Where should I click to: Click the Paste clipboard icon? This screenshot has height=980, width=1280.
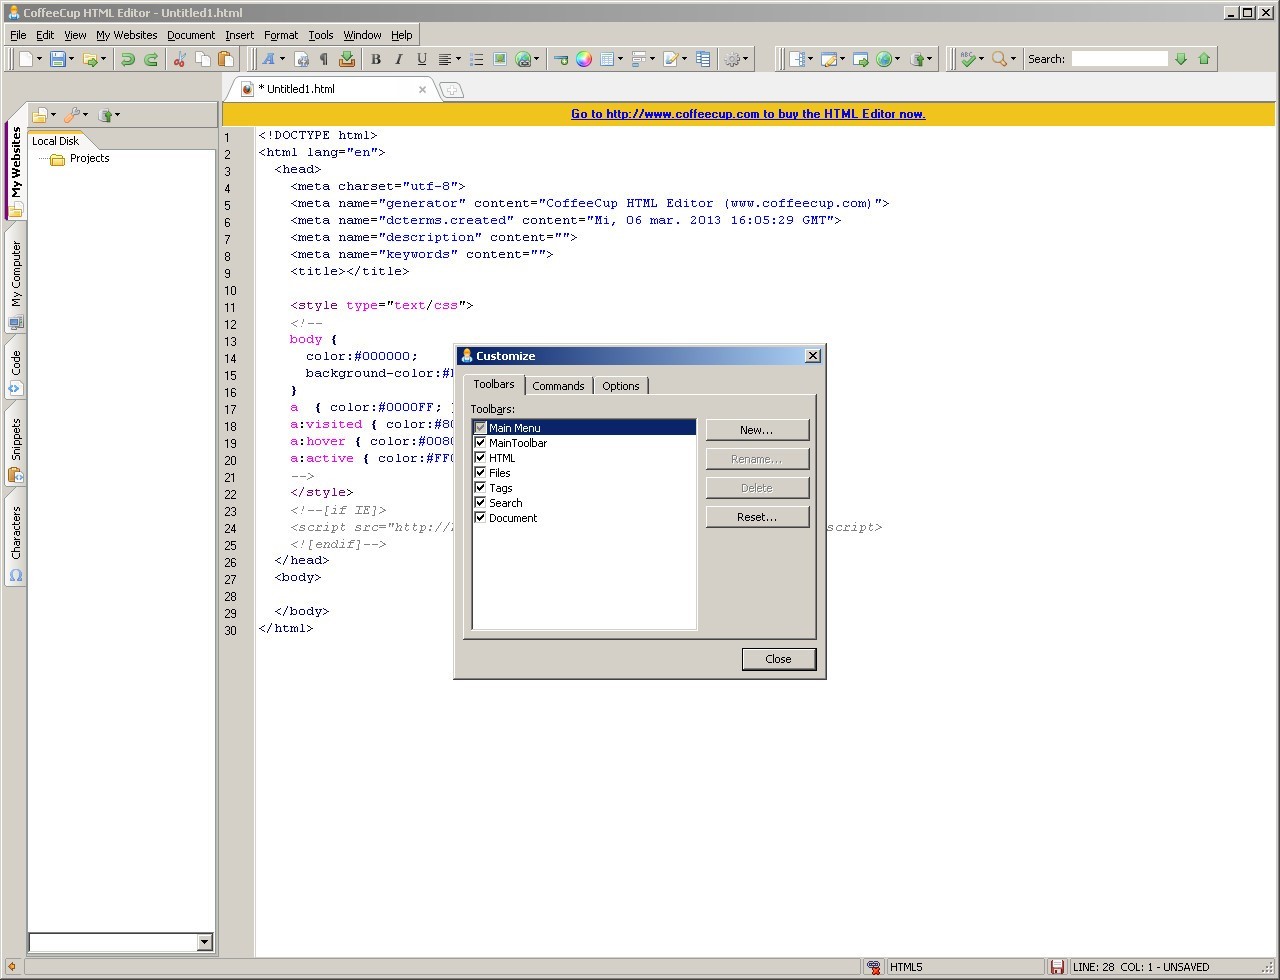click(226, 59)
